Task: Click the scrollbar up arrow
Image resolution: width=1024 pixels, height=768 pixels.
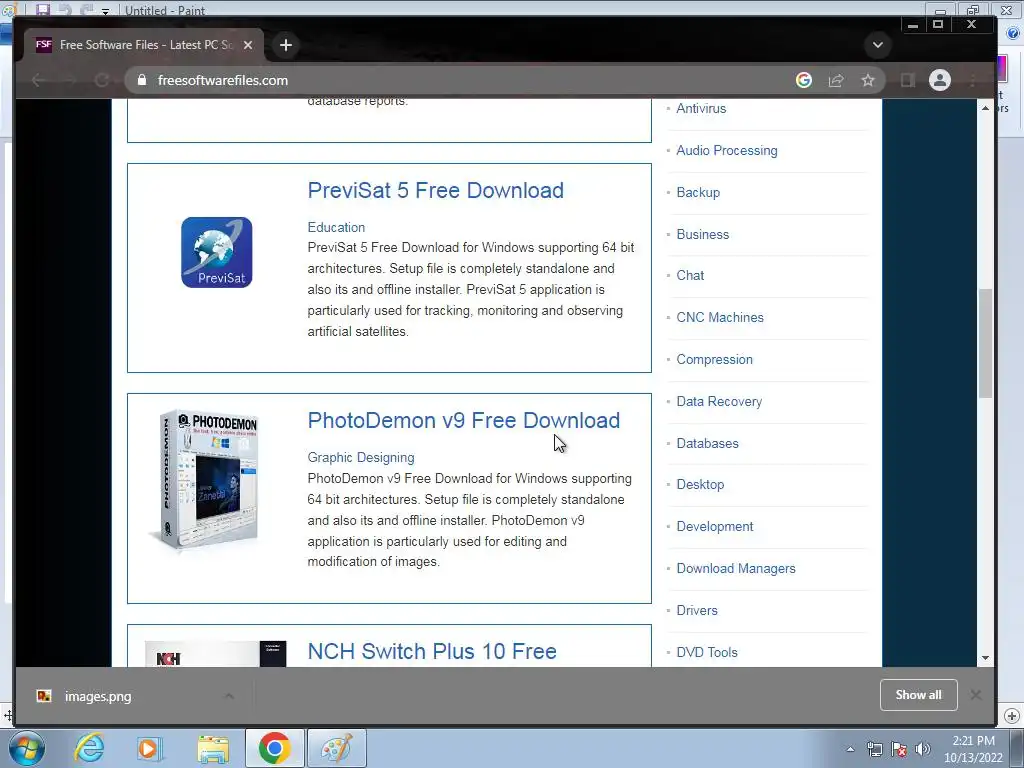Action: [x=985, y=108]
